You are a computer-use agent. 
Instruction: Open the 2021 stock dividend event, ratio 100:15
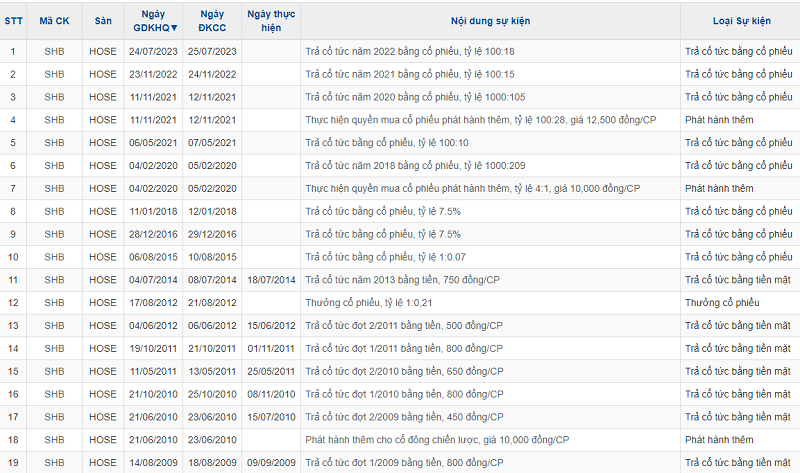(426, 74)
